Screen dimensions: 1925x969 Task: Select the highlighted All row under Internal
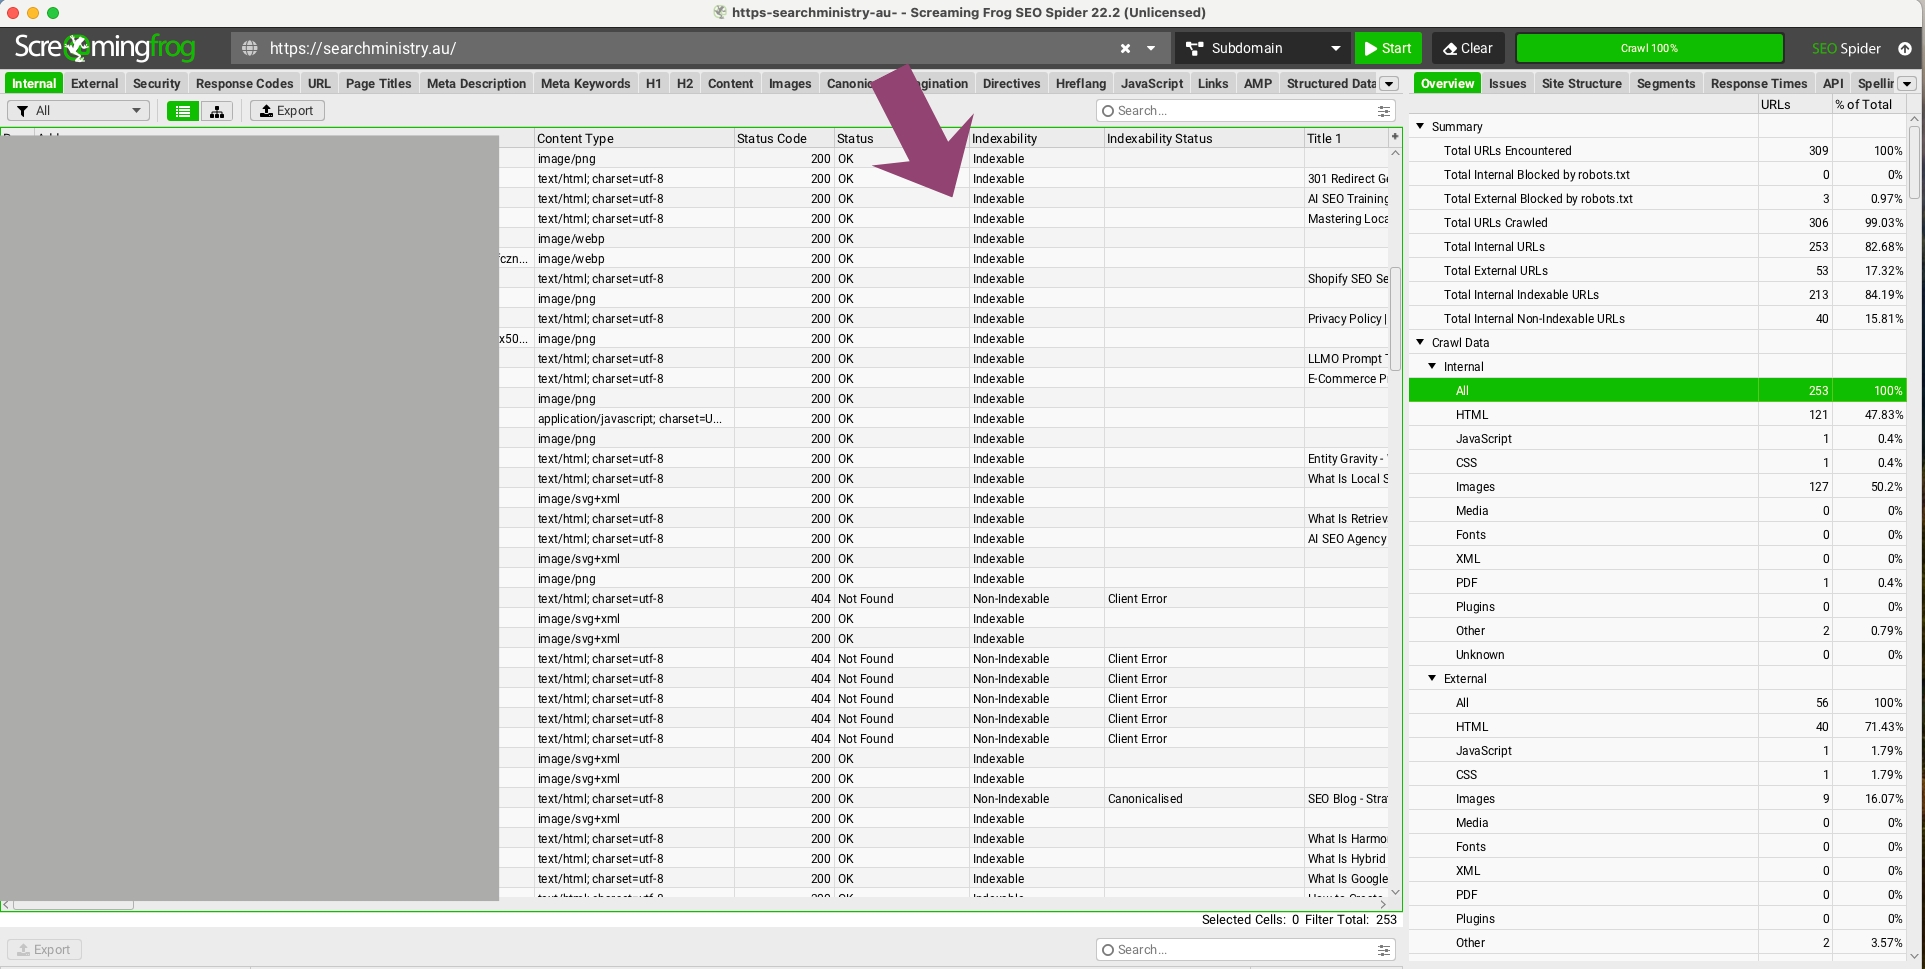(1657, 391)
